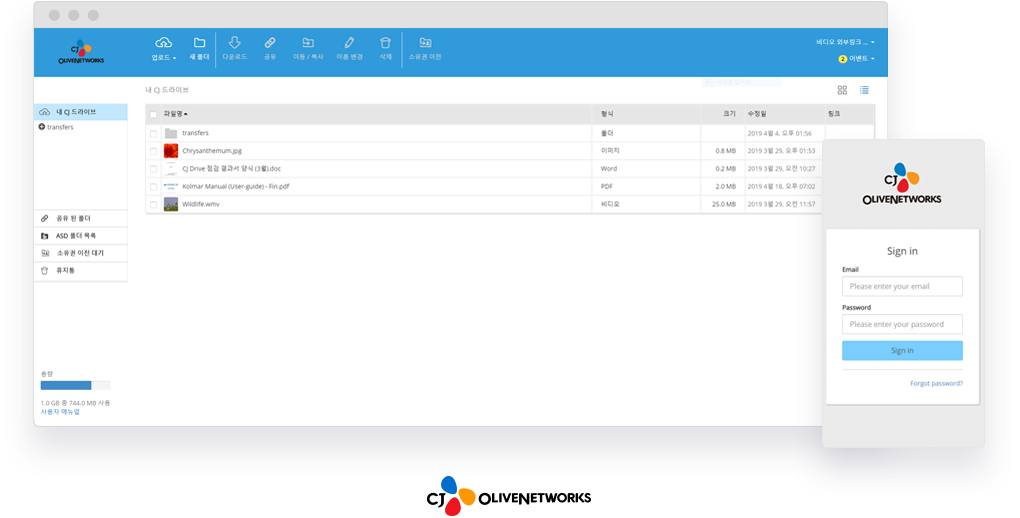The image size is (1020, 518).
Task: Create a new folder (새 폴더)
Action: [199, 48]
